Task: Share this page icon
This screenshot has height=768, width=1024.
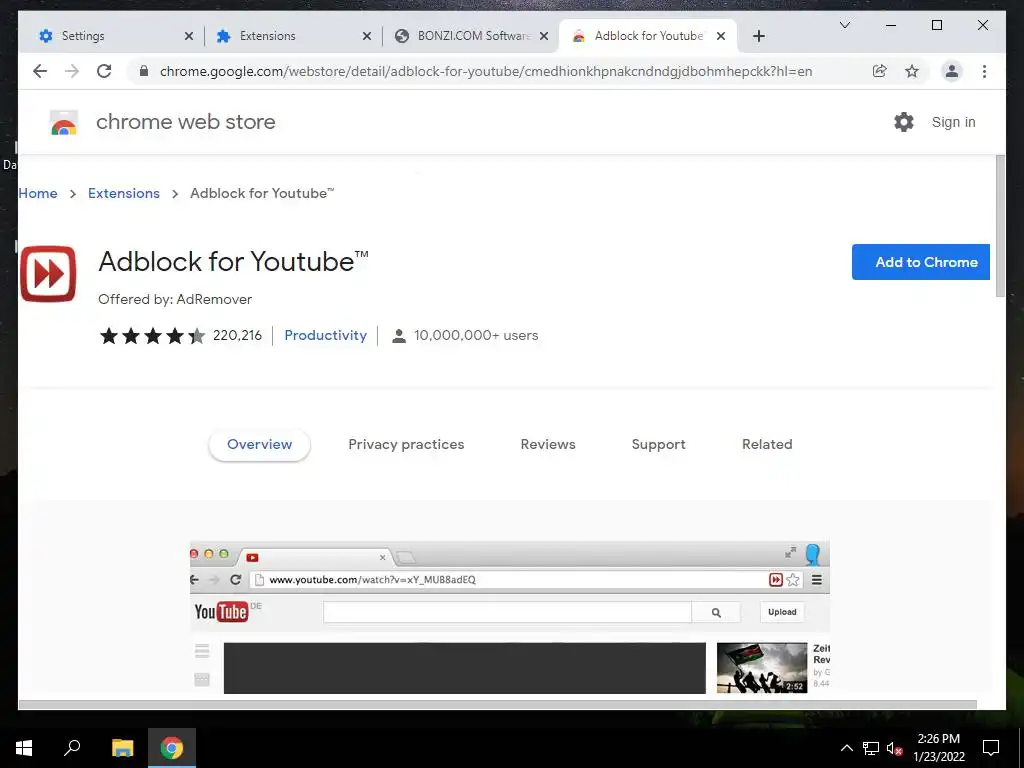Action: [x=880, y=71]
